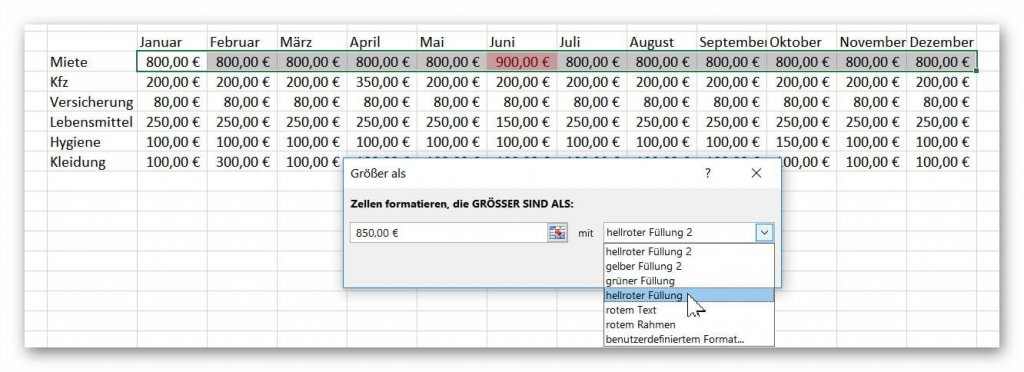Click Kleidung Januar 100,00 € cell
Screen dimensions: 1024x372
pos(172,163)
